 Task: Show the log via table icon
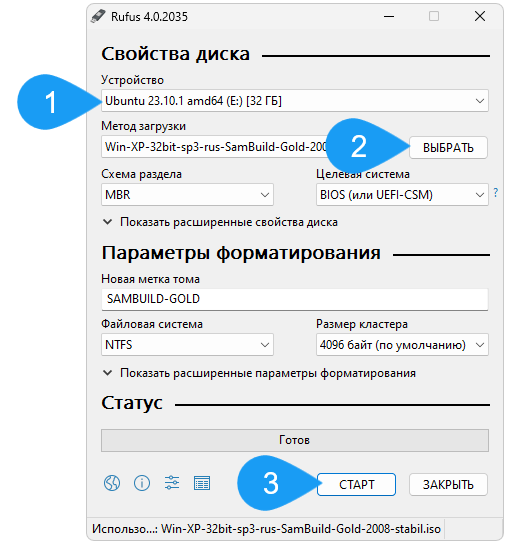pyautogui.click(x=202, y=483)
